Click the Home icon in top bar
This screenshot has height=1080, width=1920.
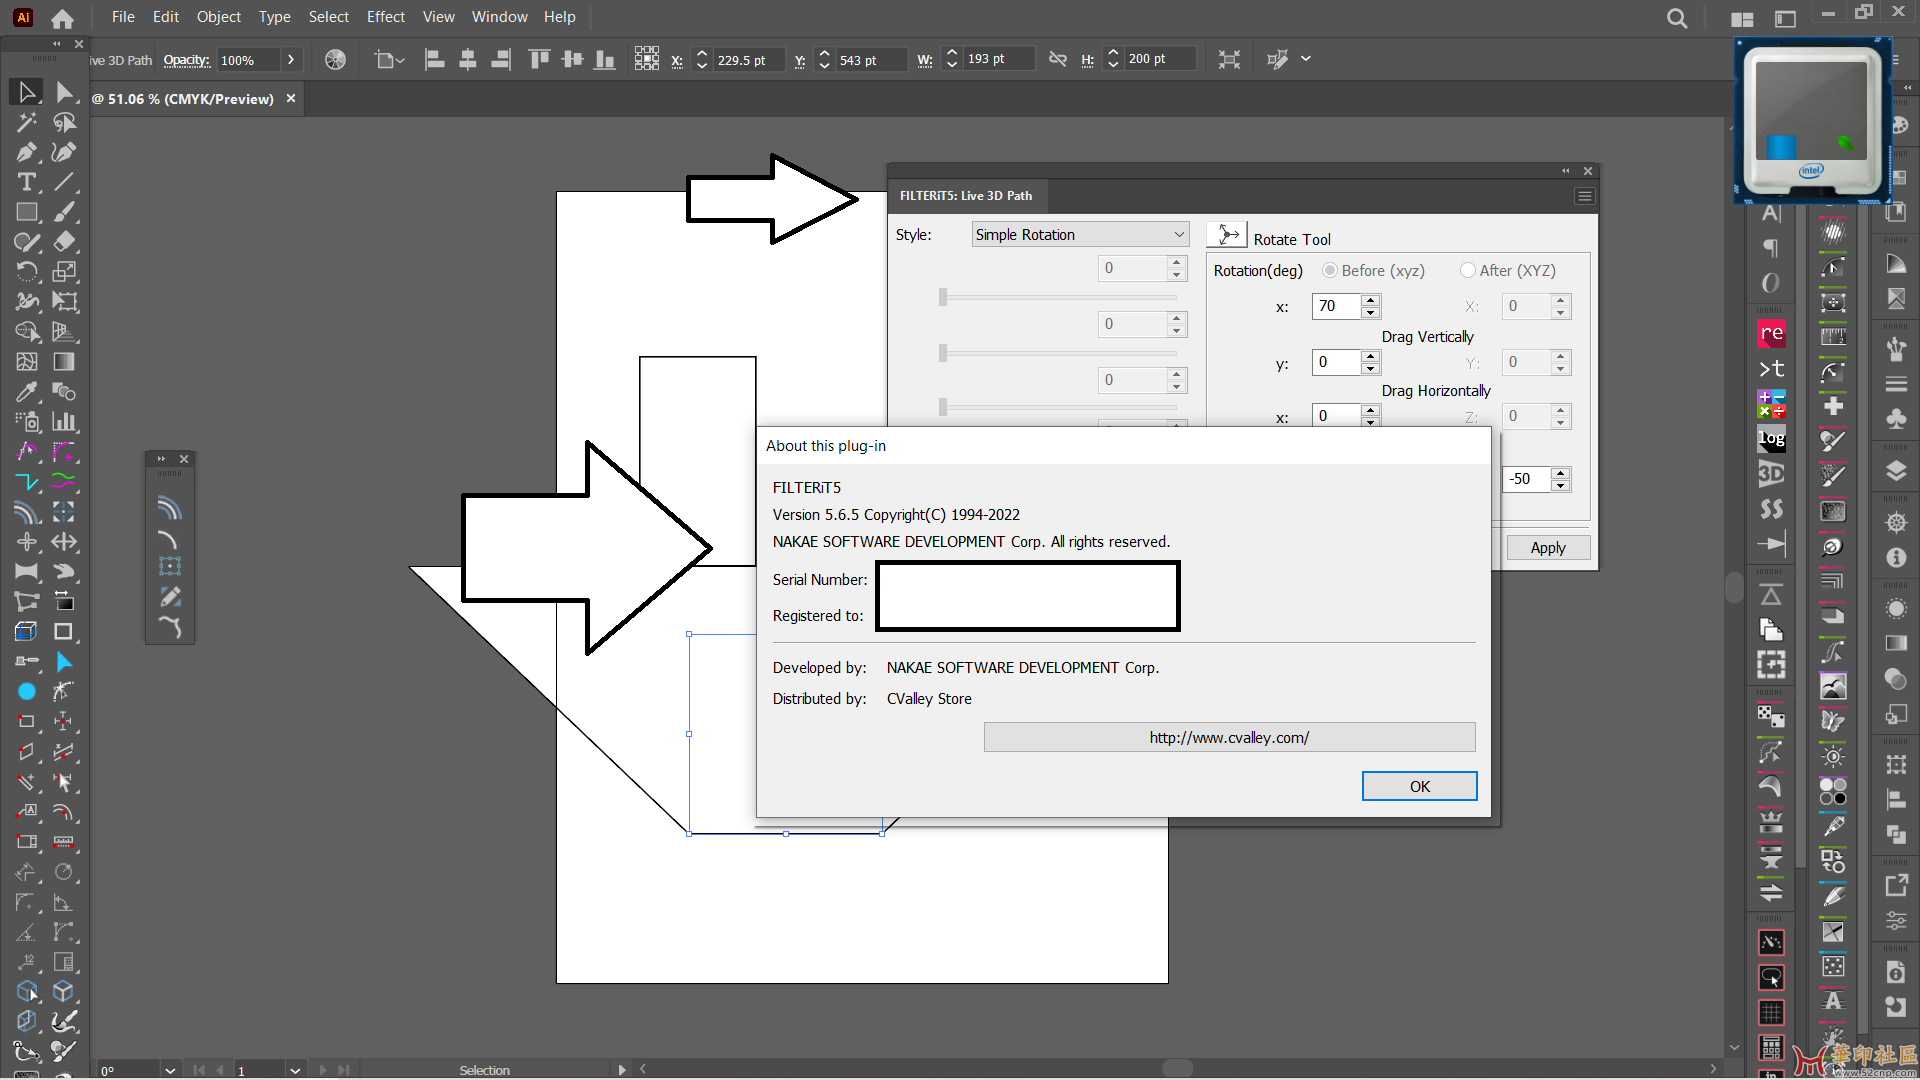click(62, 18)
